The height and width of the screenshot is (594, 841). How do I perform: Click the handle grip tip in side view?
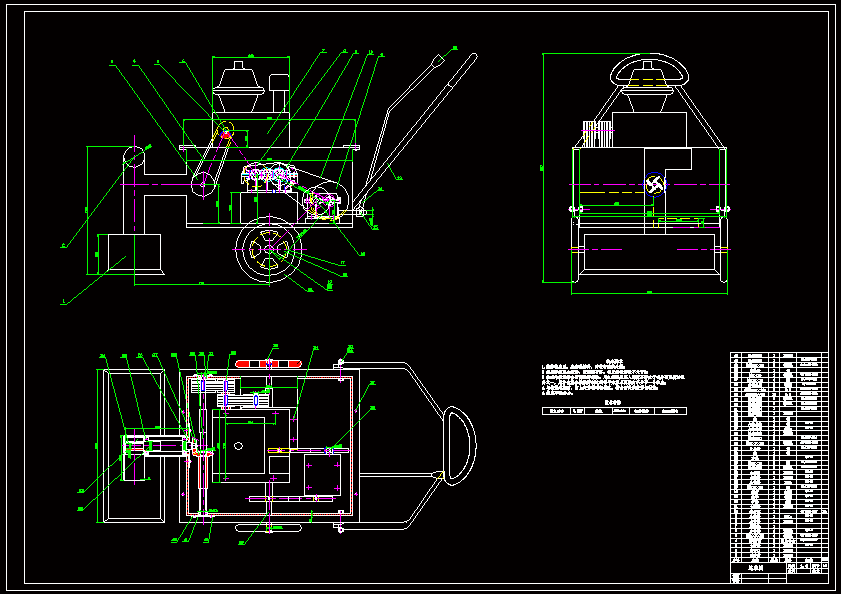click(x=438, y=59)
